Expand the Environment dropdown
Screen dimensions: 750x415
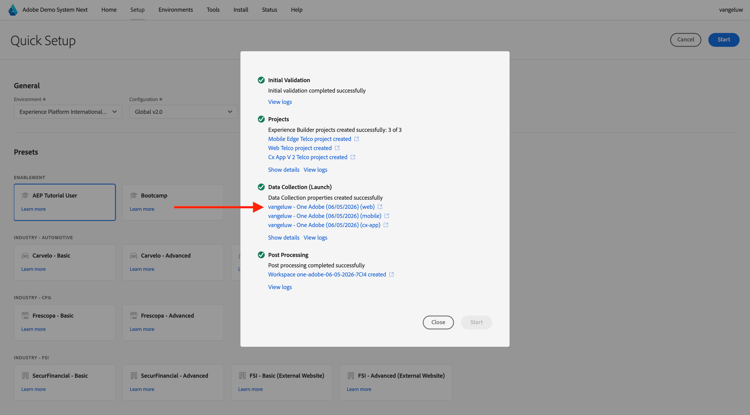click(x=68, y=112)
